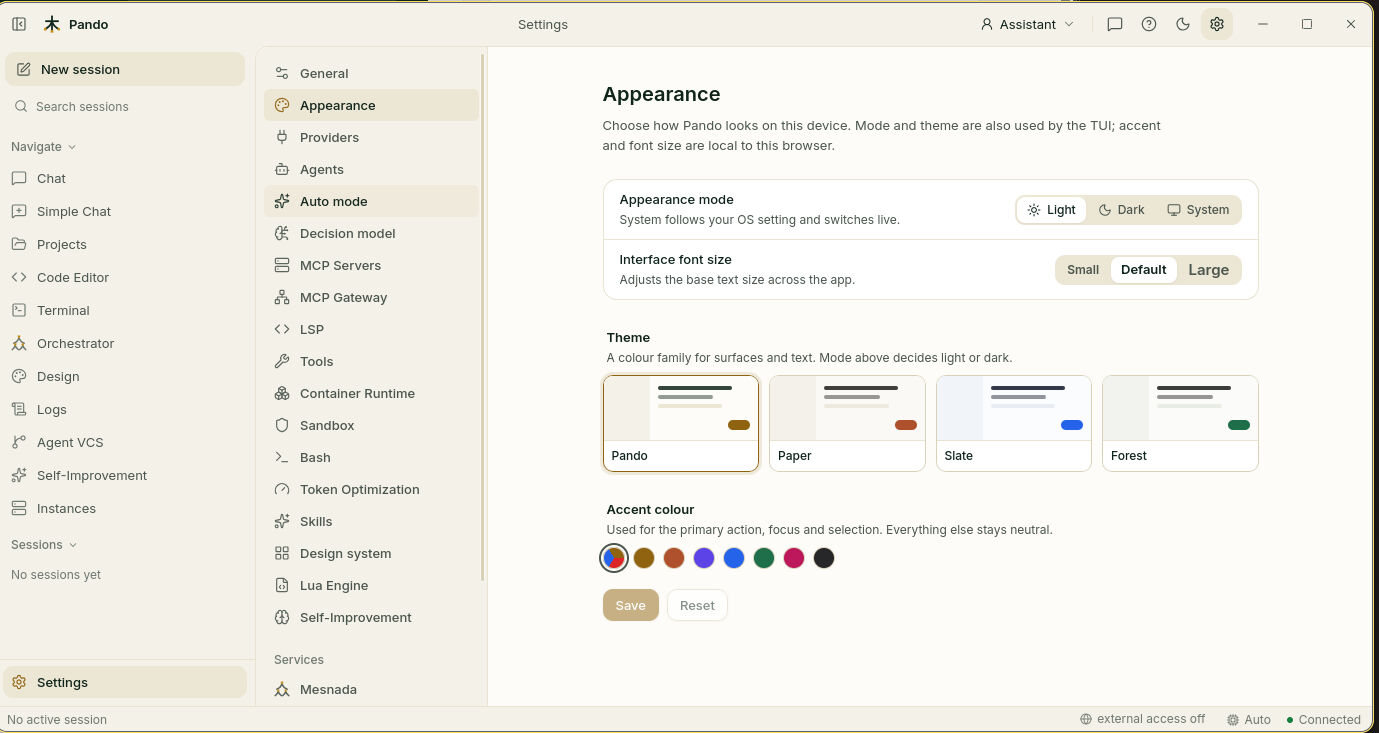This screenshot has height=733, width=1379.
Task: Open MCP Servers settings page
Action: coord(371,265)
